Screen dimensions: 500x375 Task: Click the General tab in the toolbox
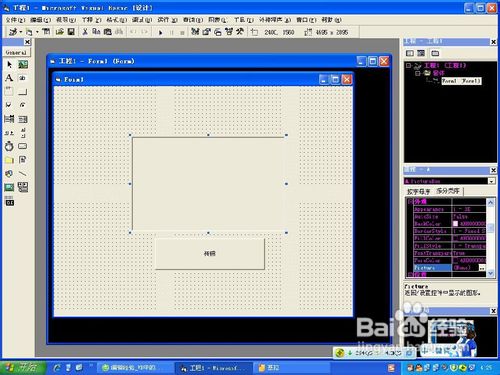16,52
